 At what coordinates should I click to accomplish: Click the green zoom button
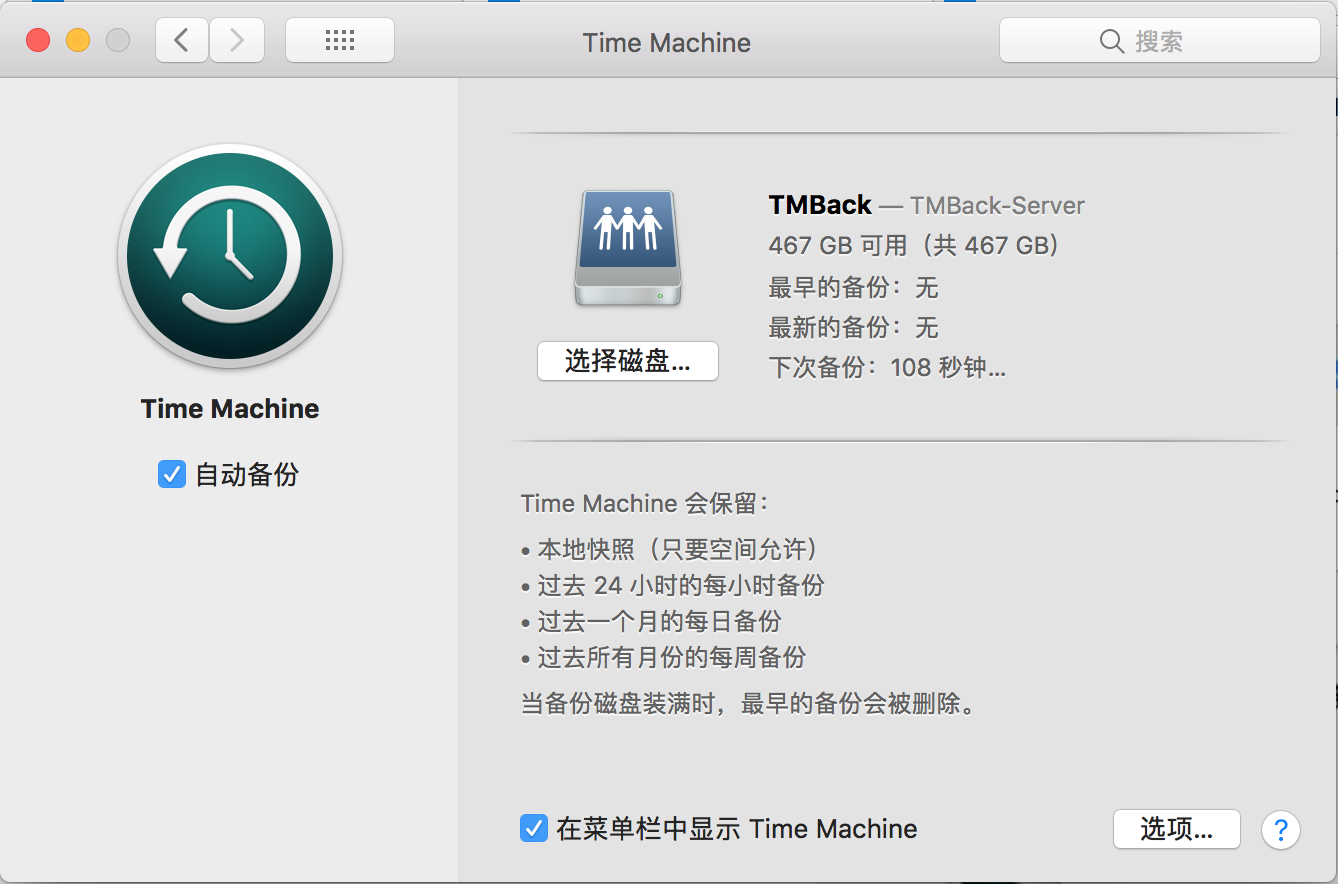click(117, 39)
